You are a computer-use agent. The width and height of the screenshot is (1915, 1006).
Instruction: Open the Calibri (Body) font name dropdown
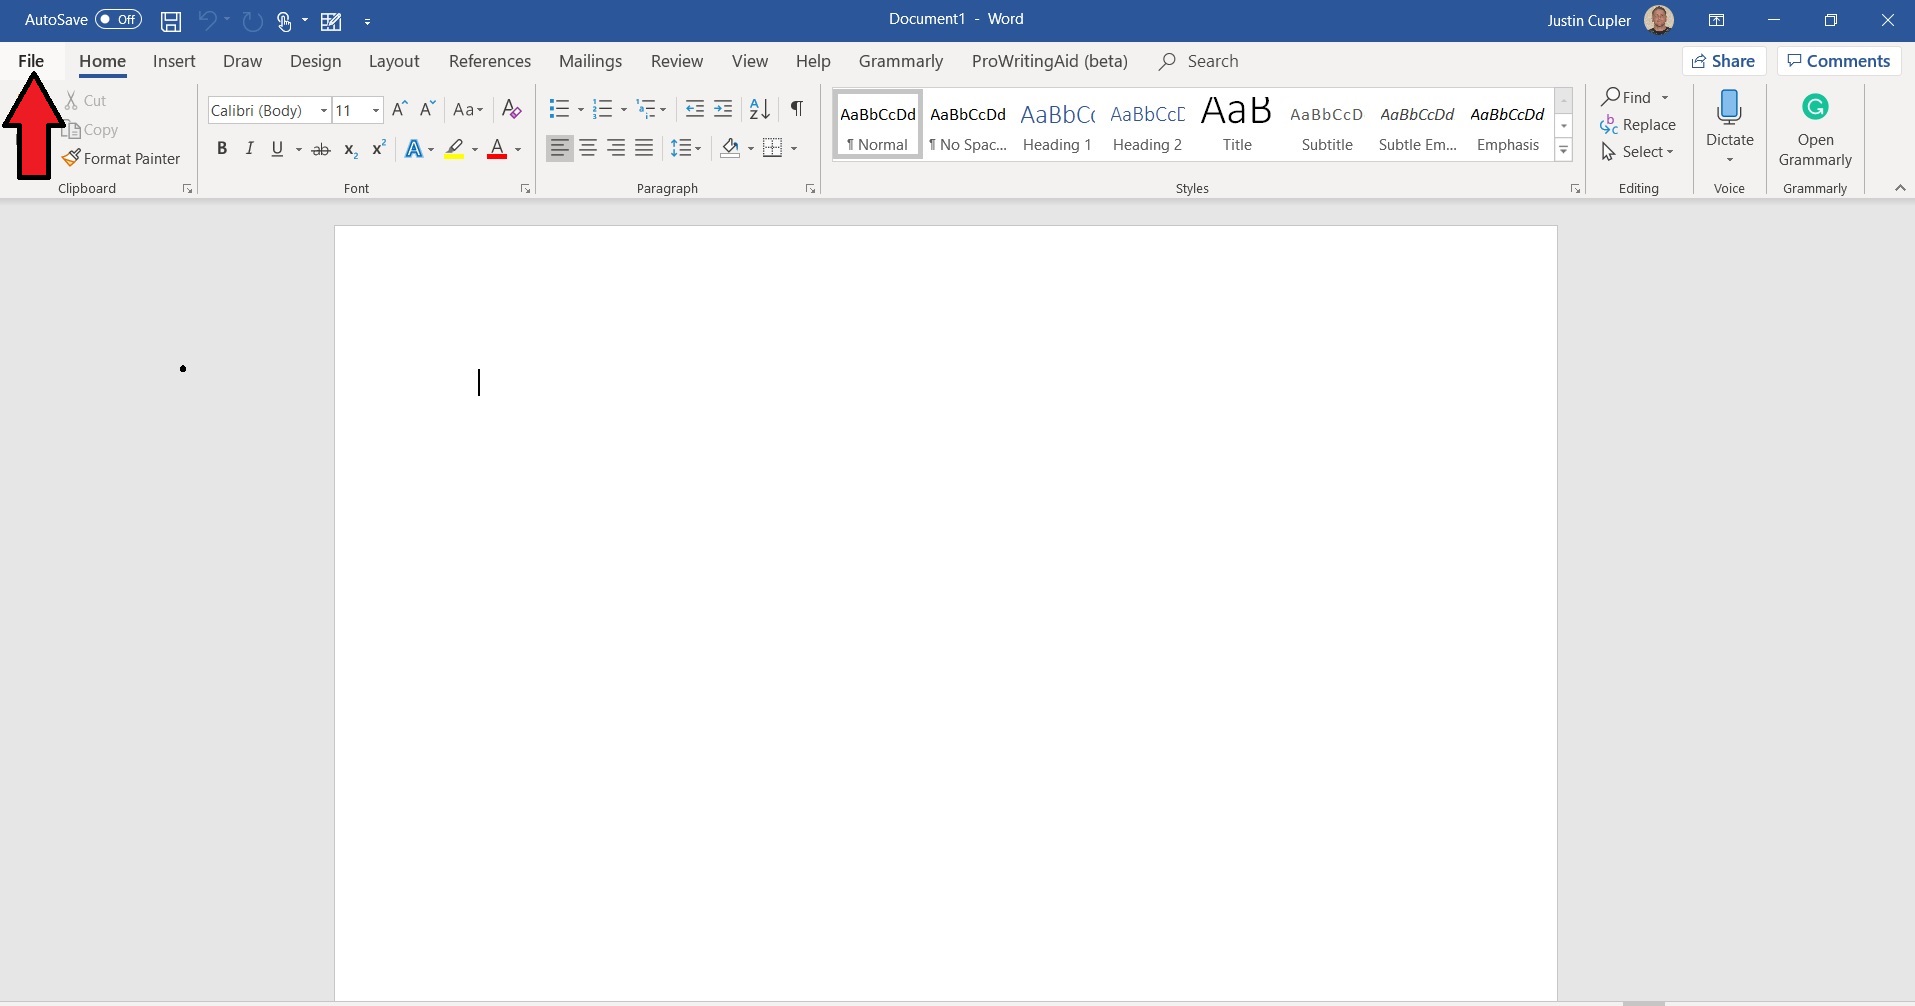[324, 110]
